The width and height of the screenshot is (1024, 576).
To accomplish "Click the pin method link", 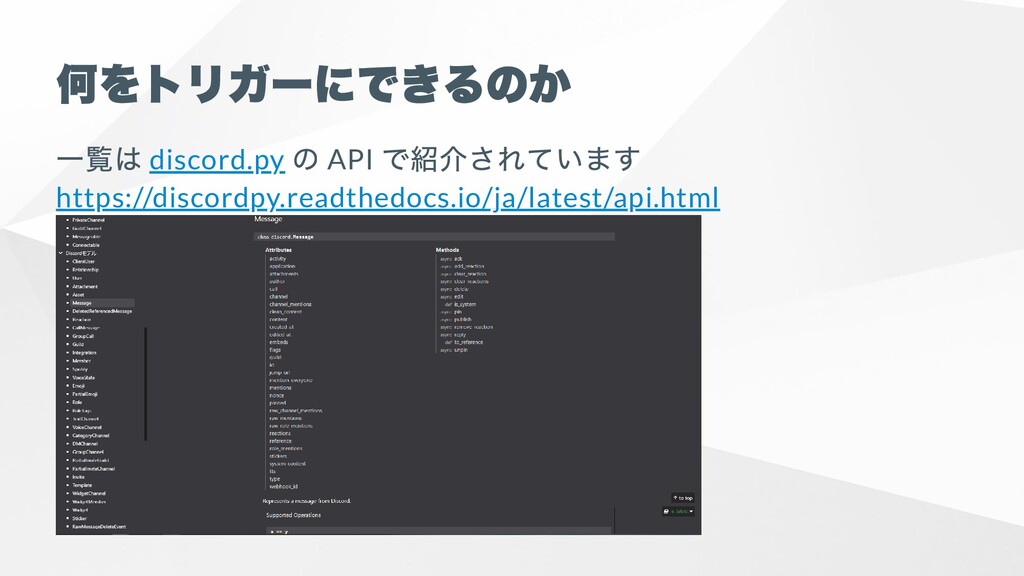I will 458,312.
